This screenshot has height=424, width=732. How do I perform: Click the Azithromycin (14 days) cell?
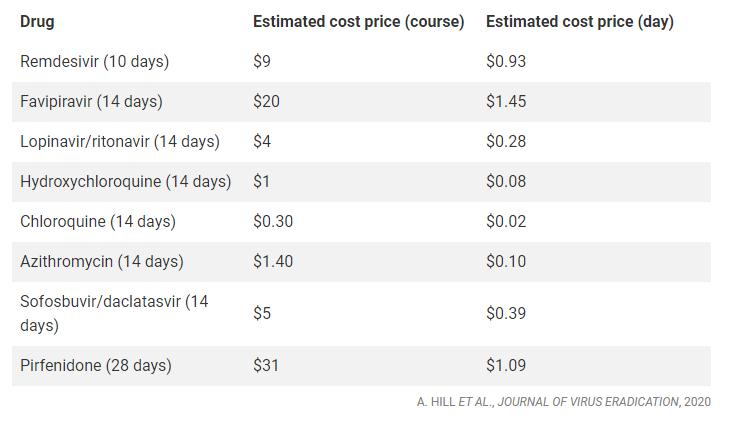(102, 261)
